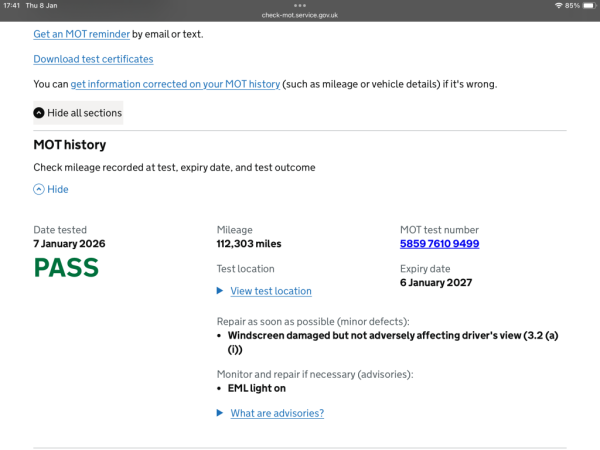Open get information corrected on your MOT history
Image resolution: width=600 pixels, height=450 pixels.
175,84
